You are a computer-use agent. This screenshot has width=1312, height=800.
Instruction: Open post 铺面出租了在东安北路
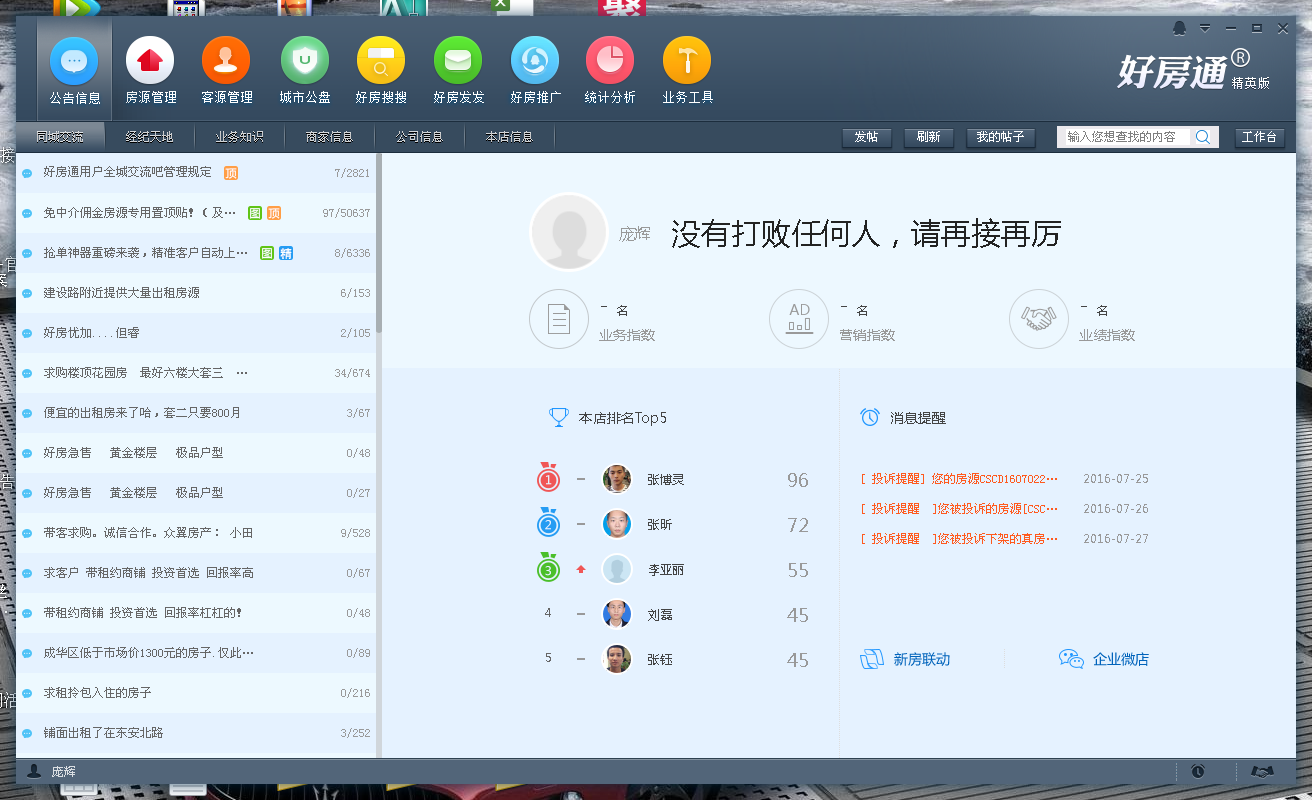(x=196, y=733)
